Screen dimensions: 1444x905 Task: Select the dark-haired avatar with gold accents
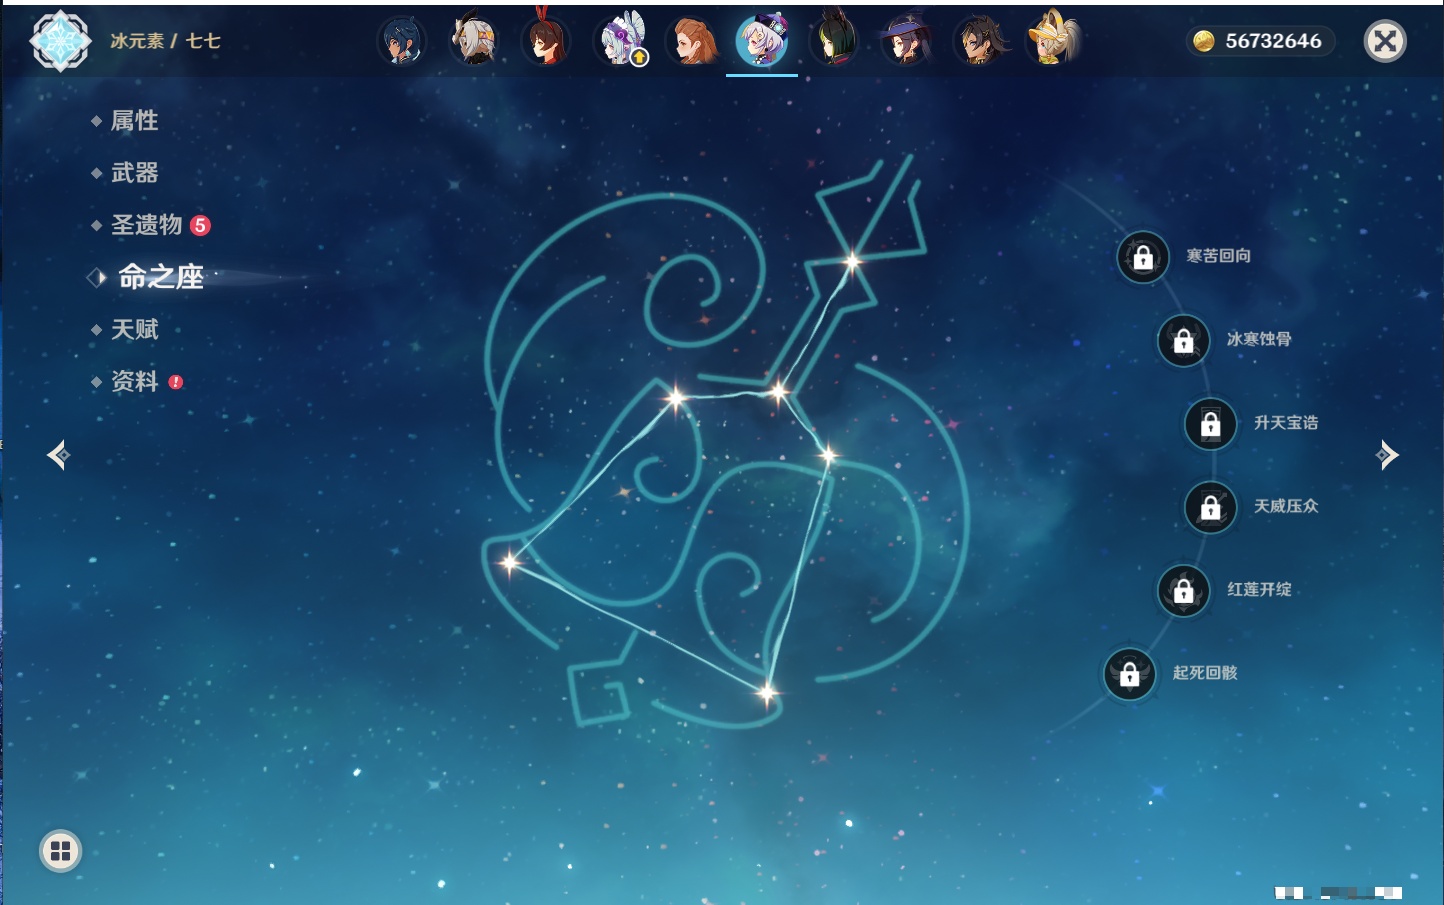pyautogui.click(x=981, y=41)
